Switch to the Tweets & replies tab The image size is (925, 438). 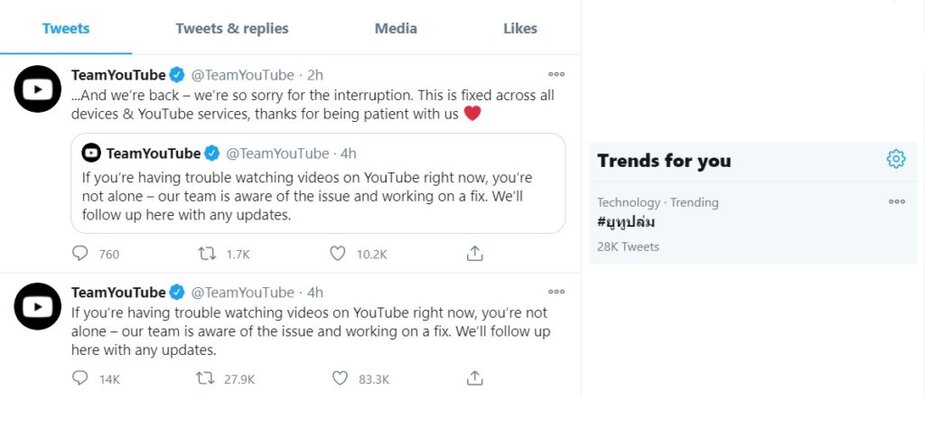click(x=232, y=28)
